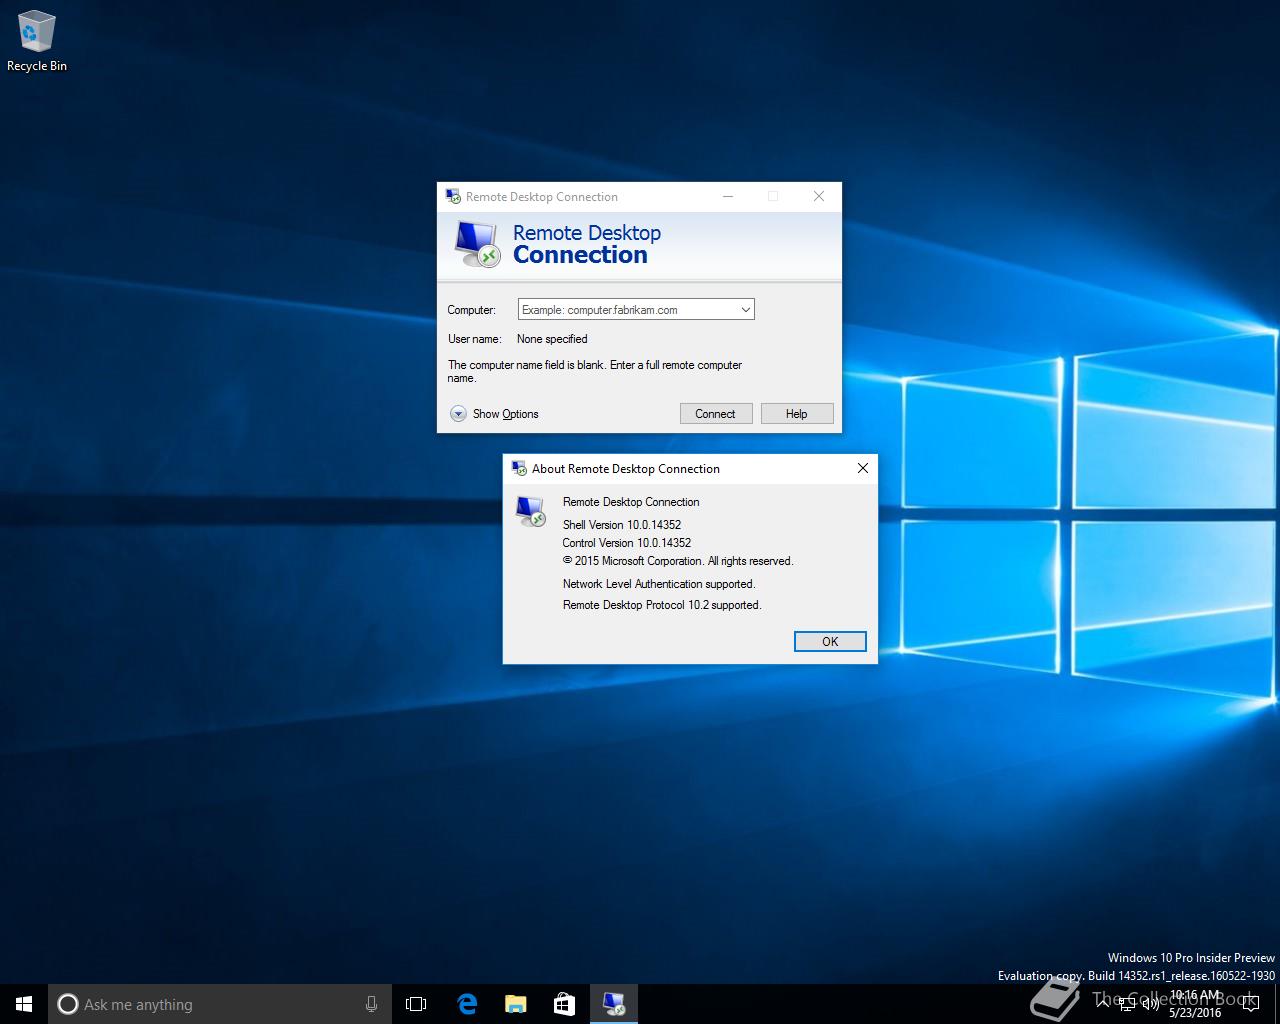
Task: Click 'Remote Desktop Connection' heading in About dialog
Action: 631,502
